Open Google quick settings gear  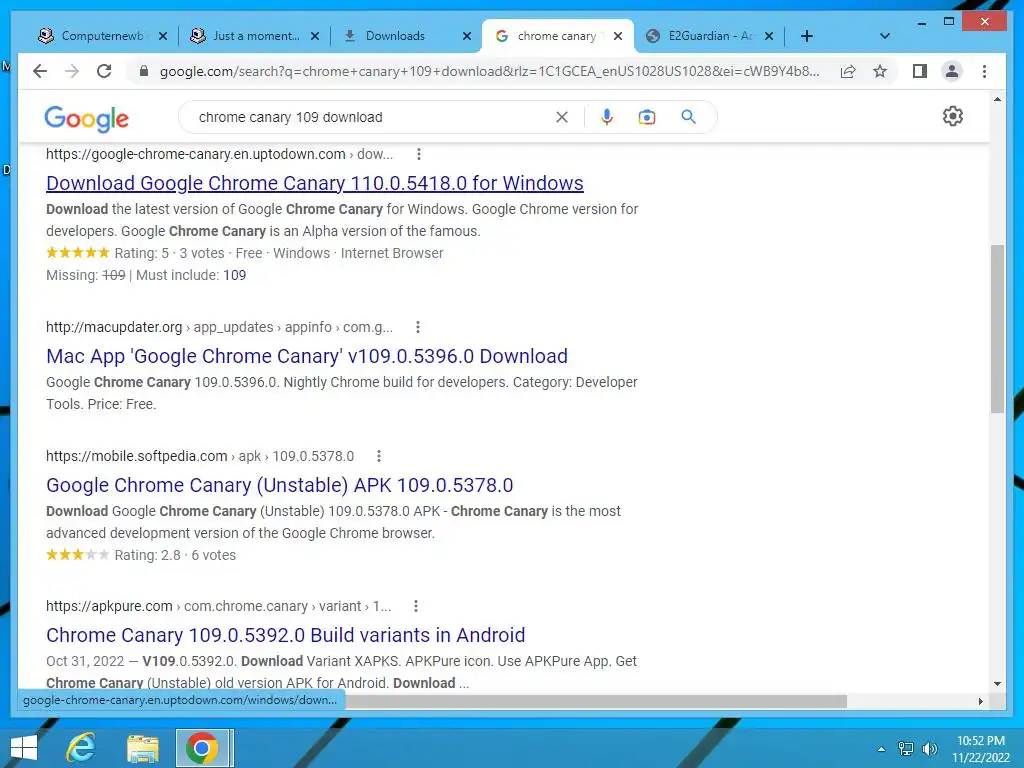953,116
